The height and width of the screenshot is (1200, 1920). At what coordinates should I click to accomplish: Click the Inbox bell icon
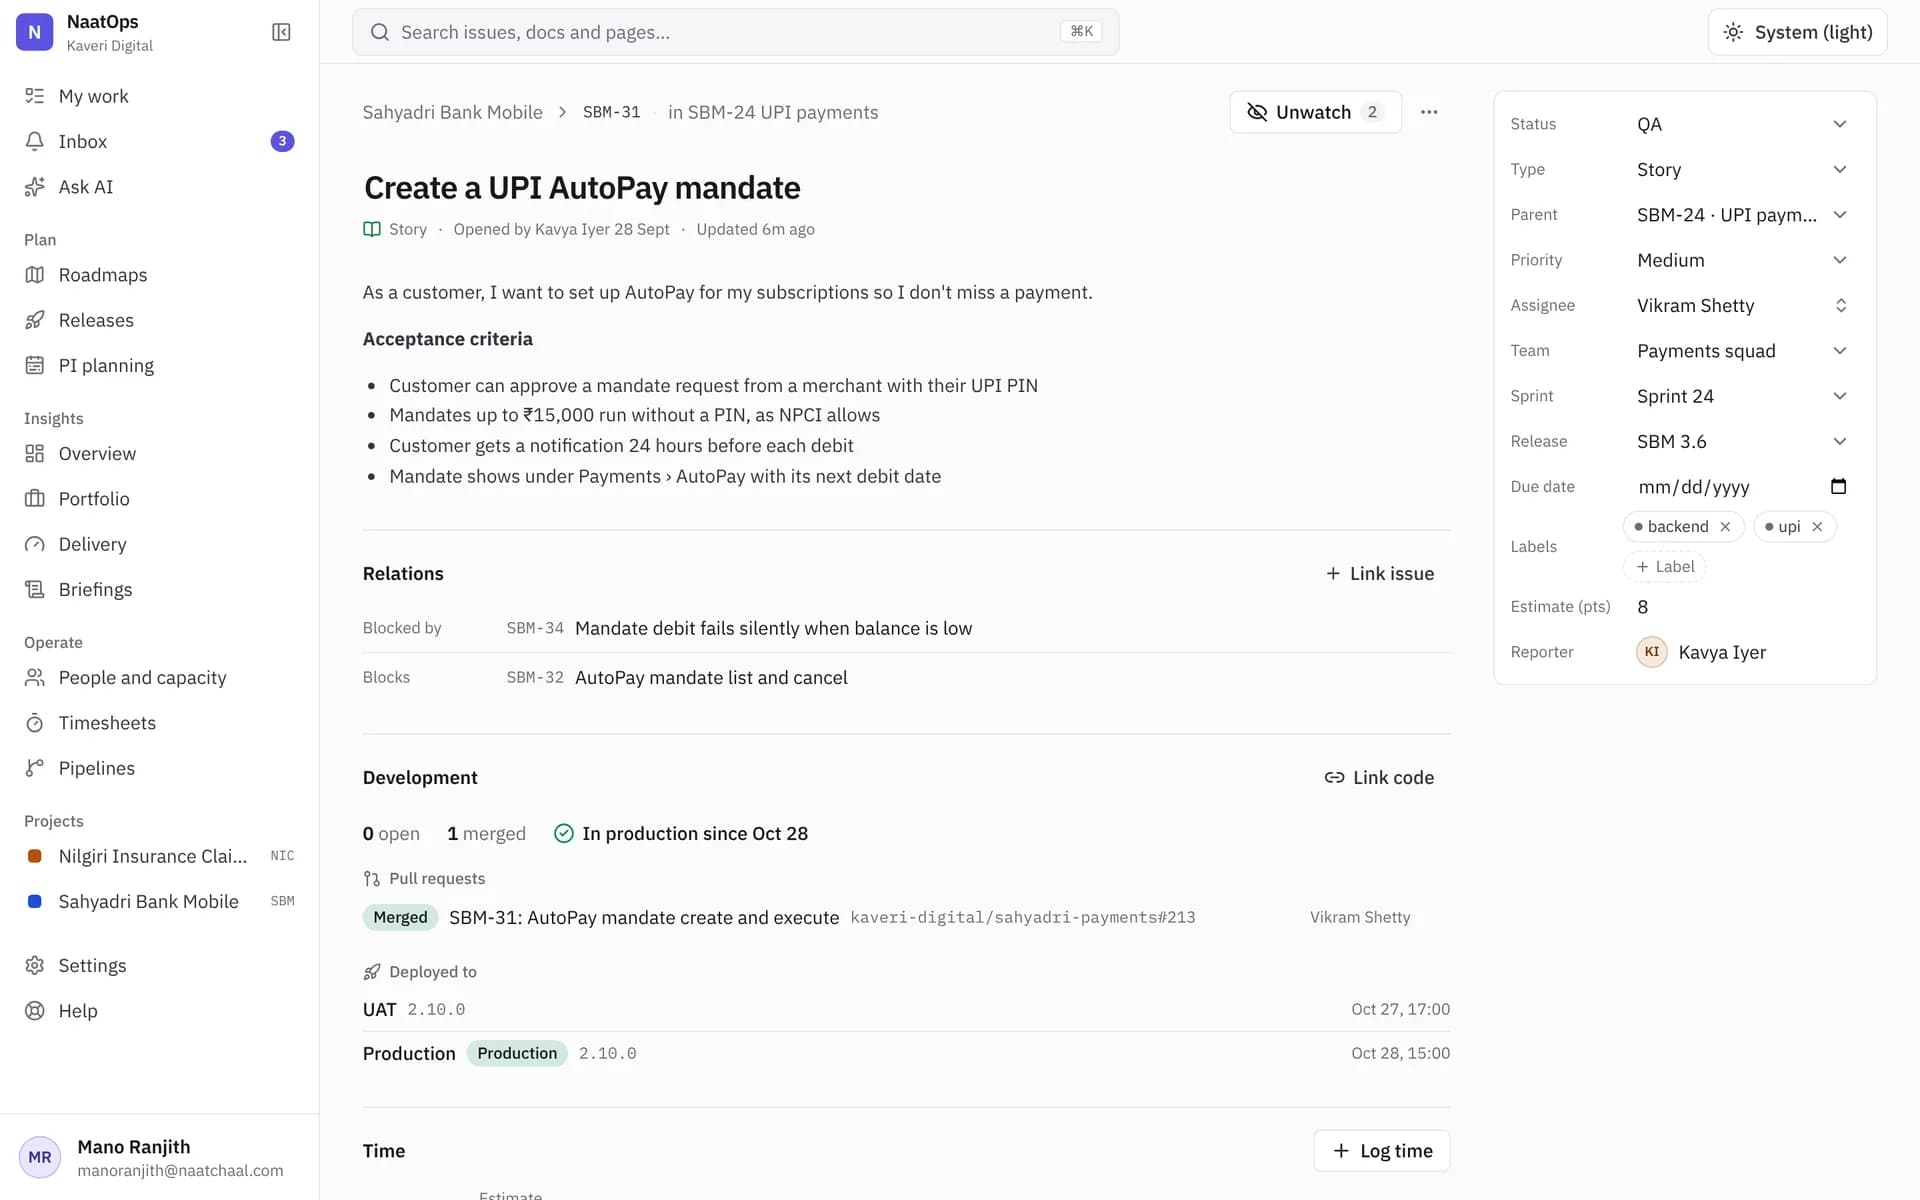click(x=35, y=141)
